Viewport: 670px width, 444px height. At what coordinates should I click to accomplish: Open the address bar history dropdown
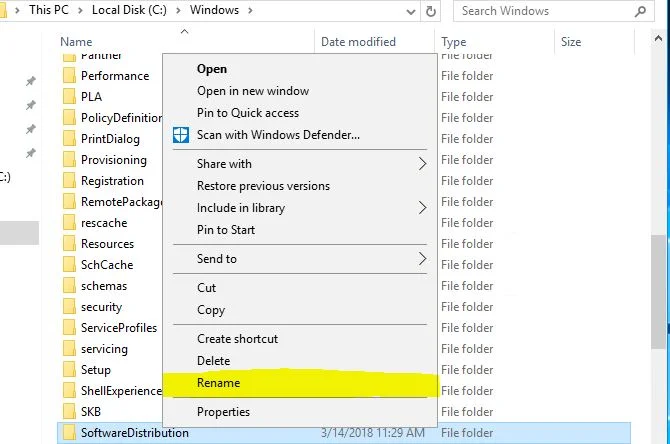(411, 12)
